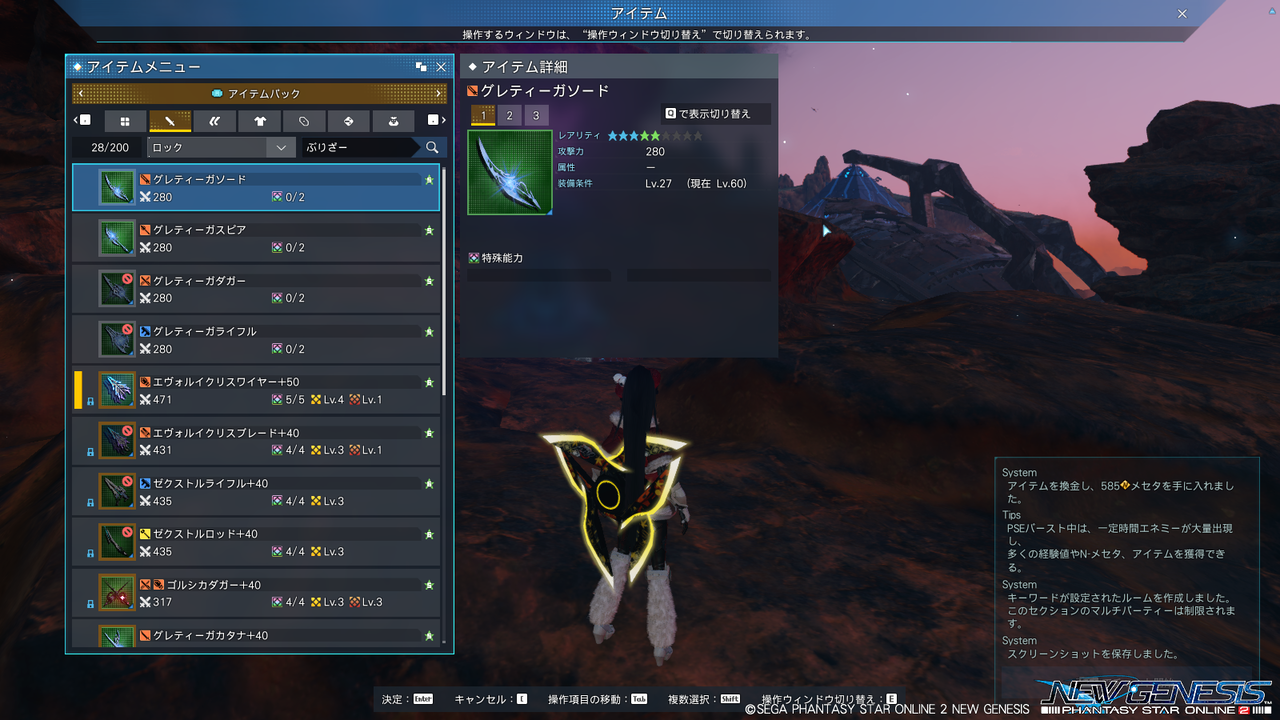Viewport: 1280px width, 720px height.
Task: Click lock icon on ゼクストルロッド+40 row
Action: [91, 553]
